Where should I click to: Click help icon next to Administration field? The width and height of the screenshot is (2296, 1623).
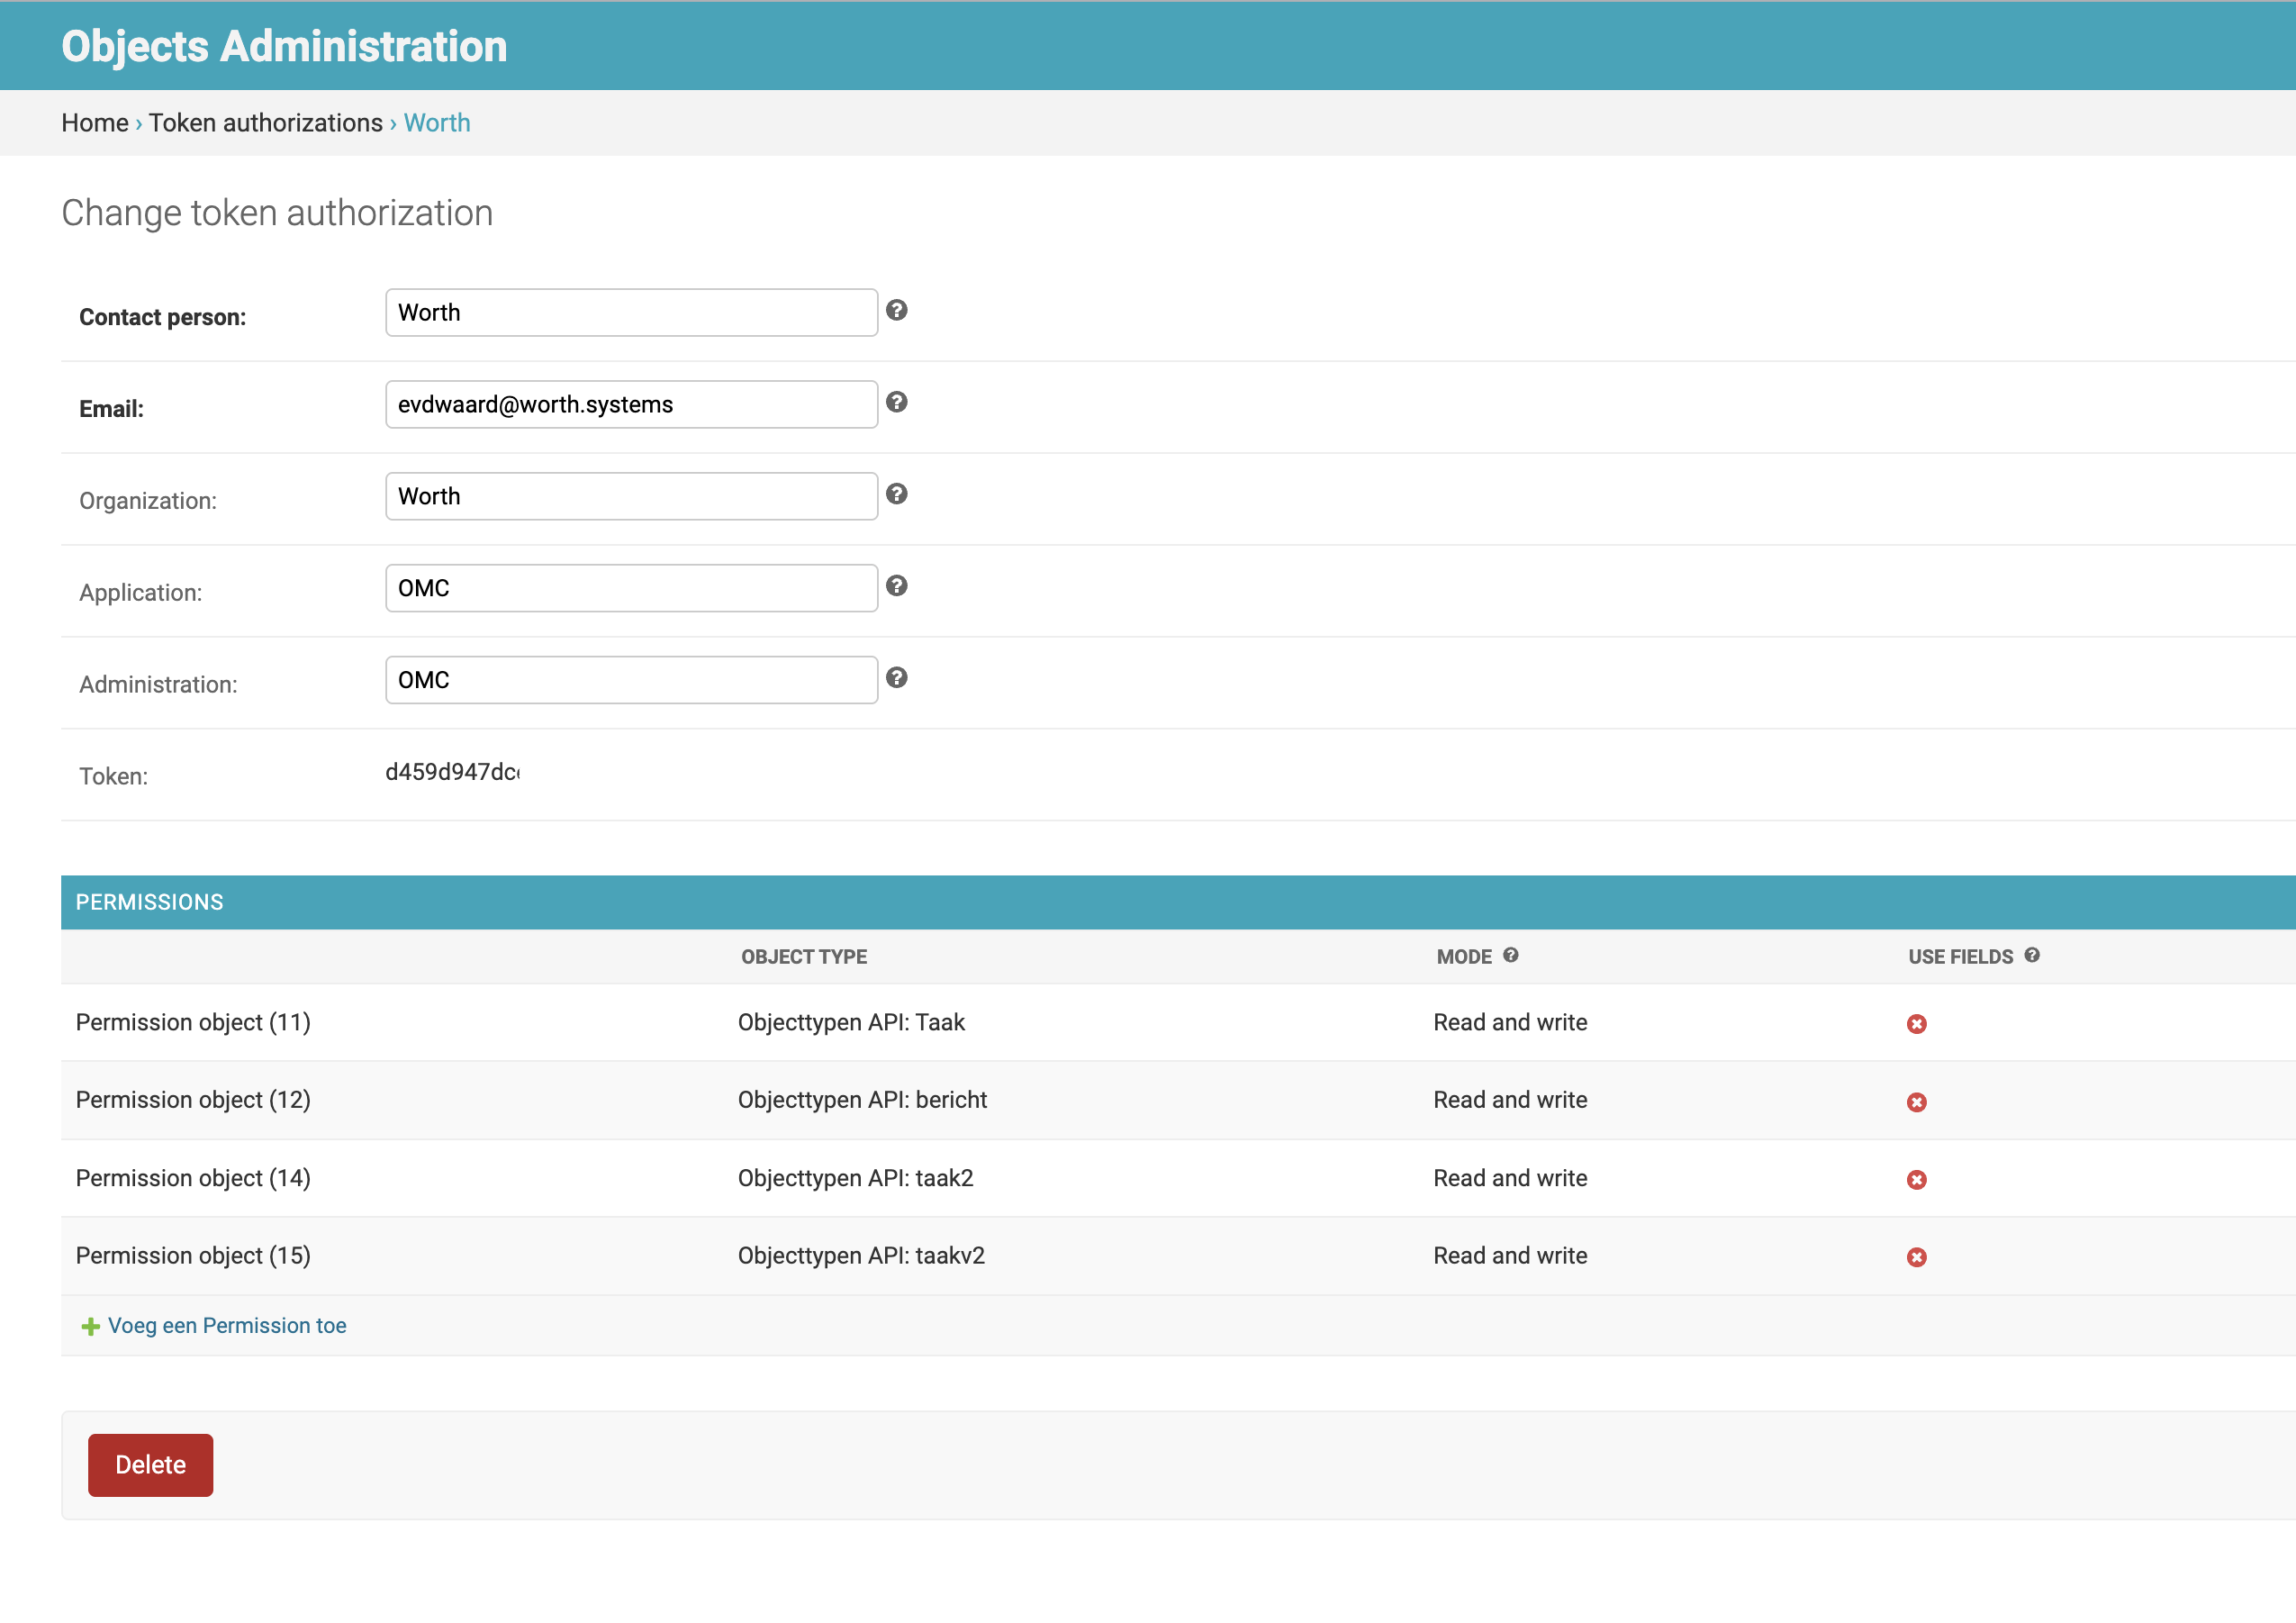click(896, 678)
